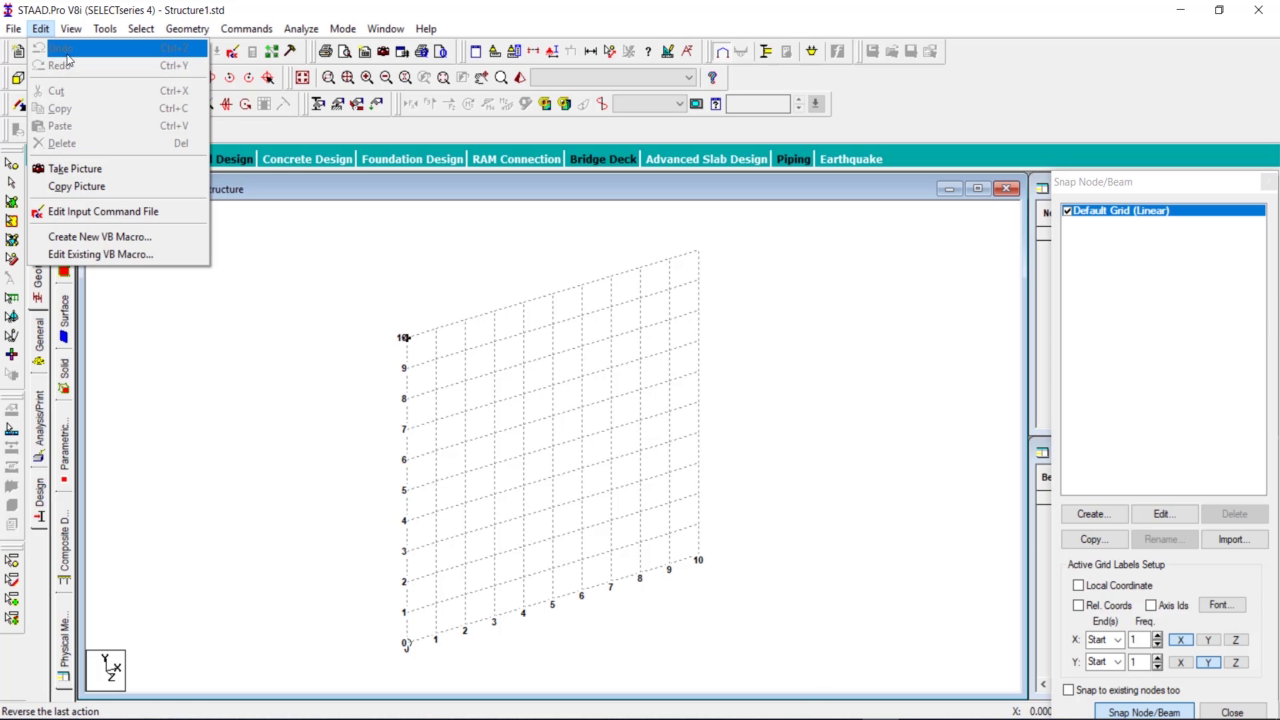Open the wide view dropdown in toolbar
1280x720 pixels.
tap(613, 77)
